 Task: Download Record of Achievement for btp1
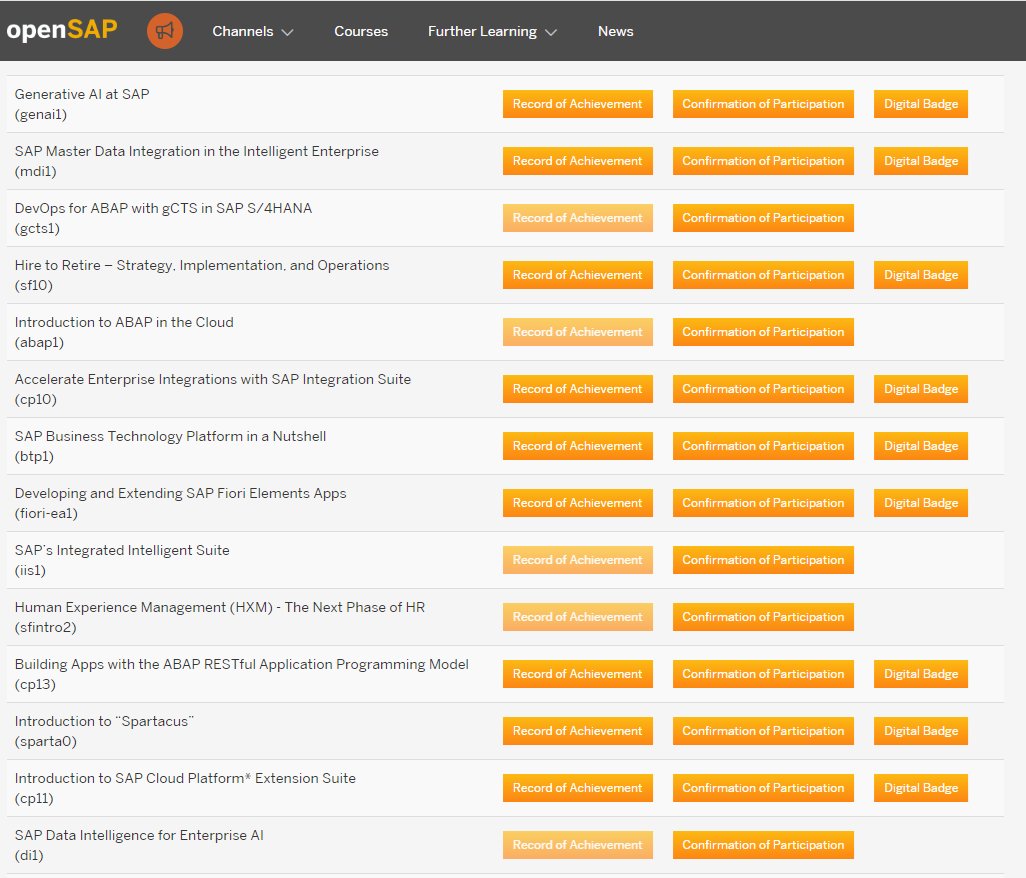click(x=578, y=446)
